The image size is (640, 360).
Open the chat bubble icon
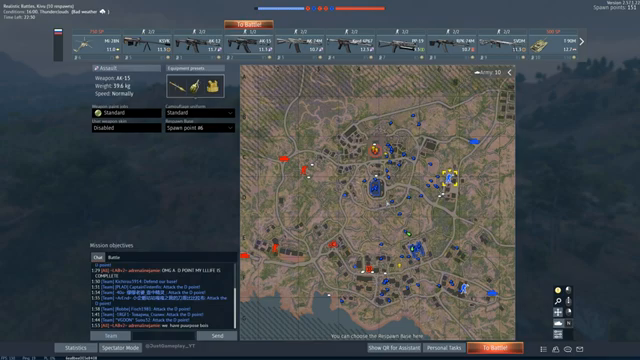[x=568, y=349]
